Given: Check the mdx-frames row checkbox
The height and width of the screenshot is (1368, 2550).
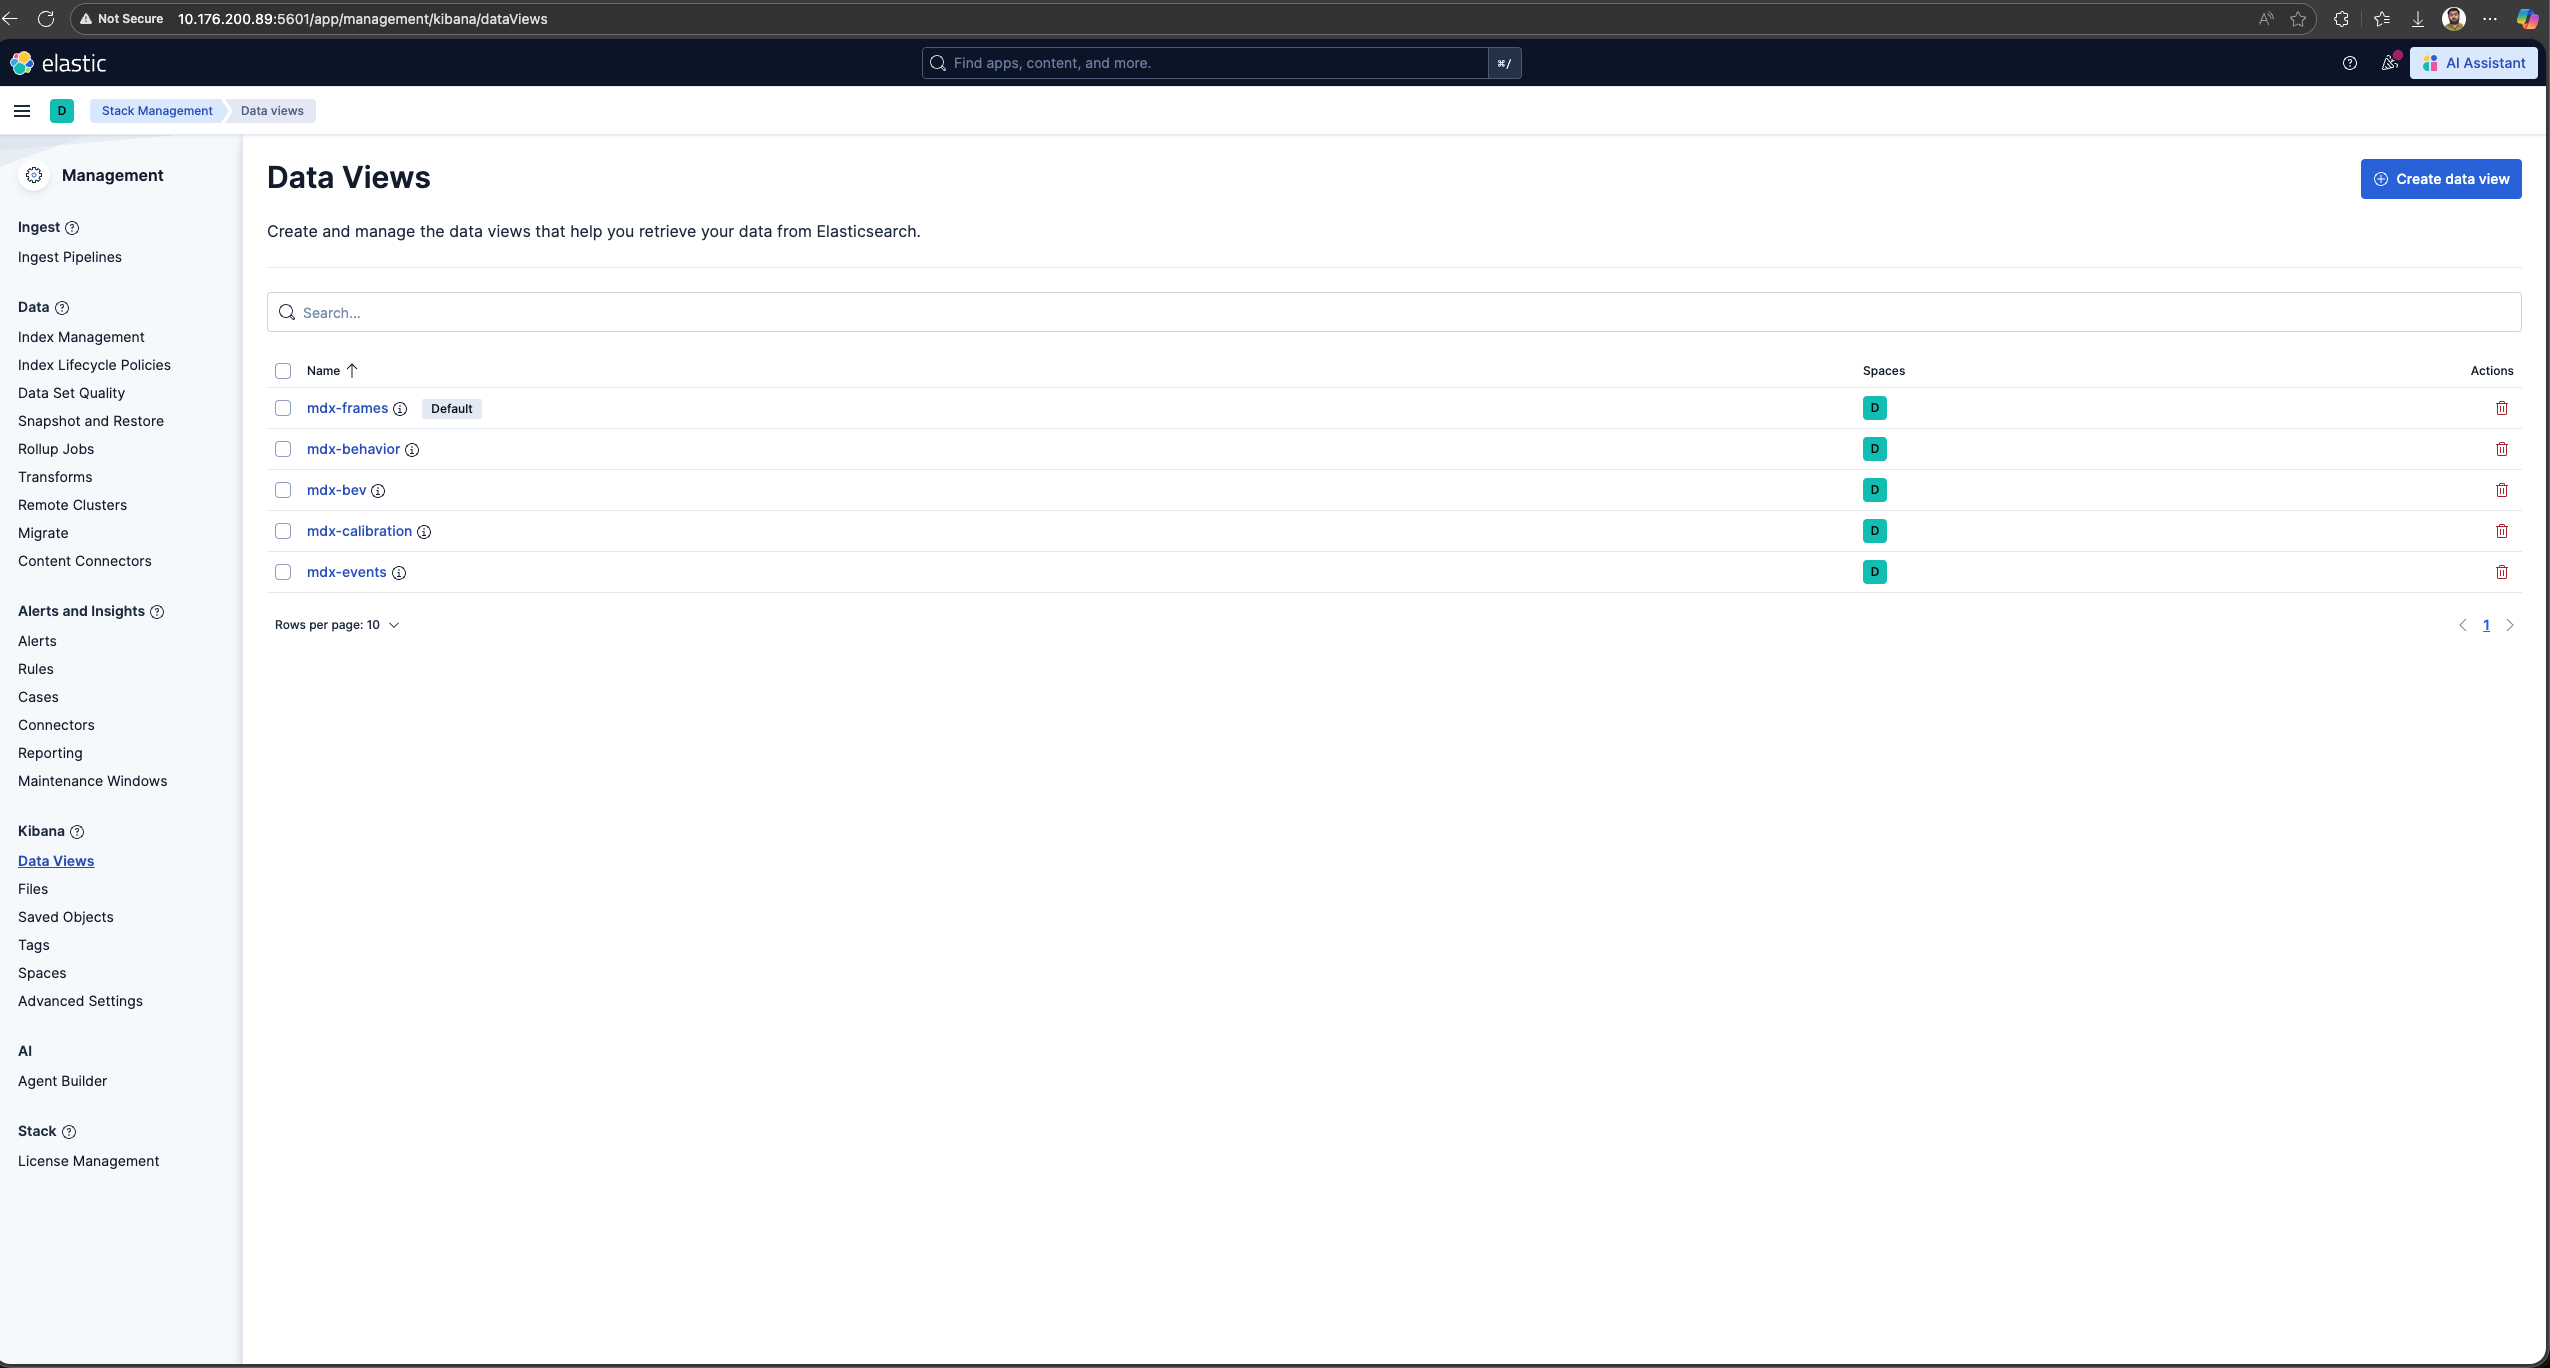Looking at the screenshot, I should [283, 408].
